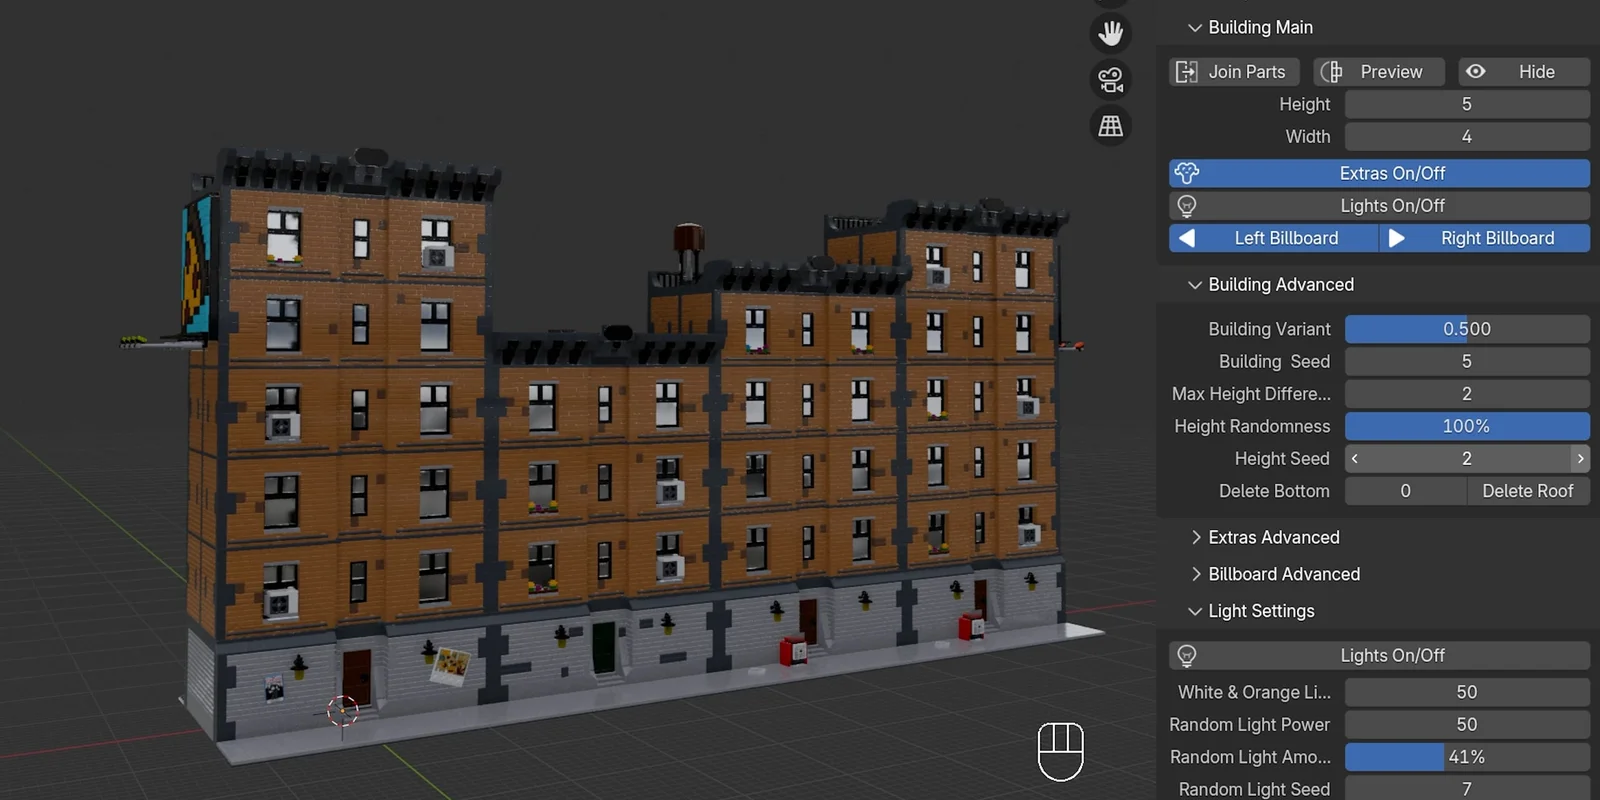Screen dimensions: 1600x800
Task: Click the "Height Randomness" label
Action: click(x=1252, y=426)
